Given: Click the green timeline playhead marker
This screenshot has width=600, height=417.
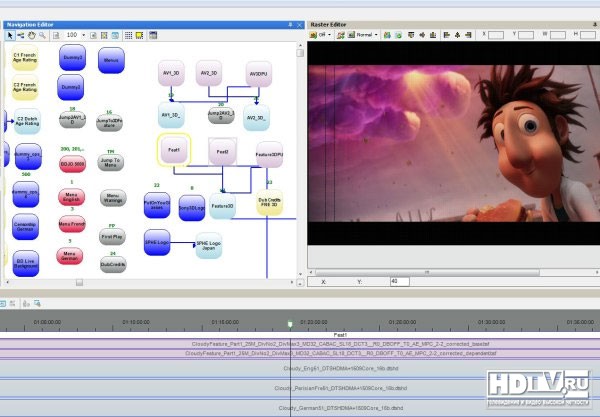Looking at the screenshot, I should click(290, 324).
